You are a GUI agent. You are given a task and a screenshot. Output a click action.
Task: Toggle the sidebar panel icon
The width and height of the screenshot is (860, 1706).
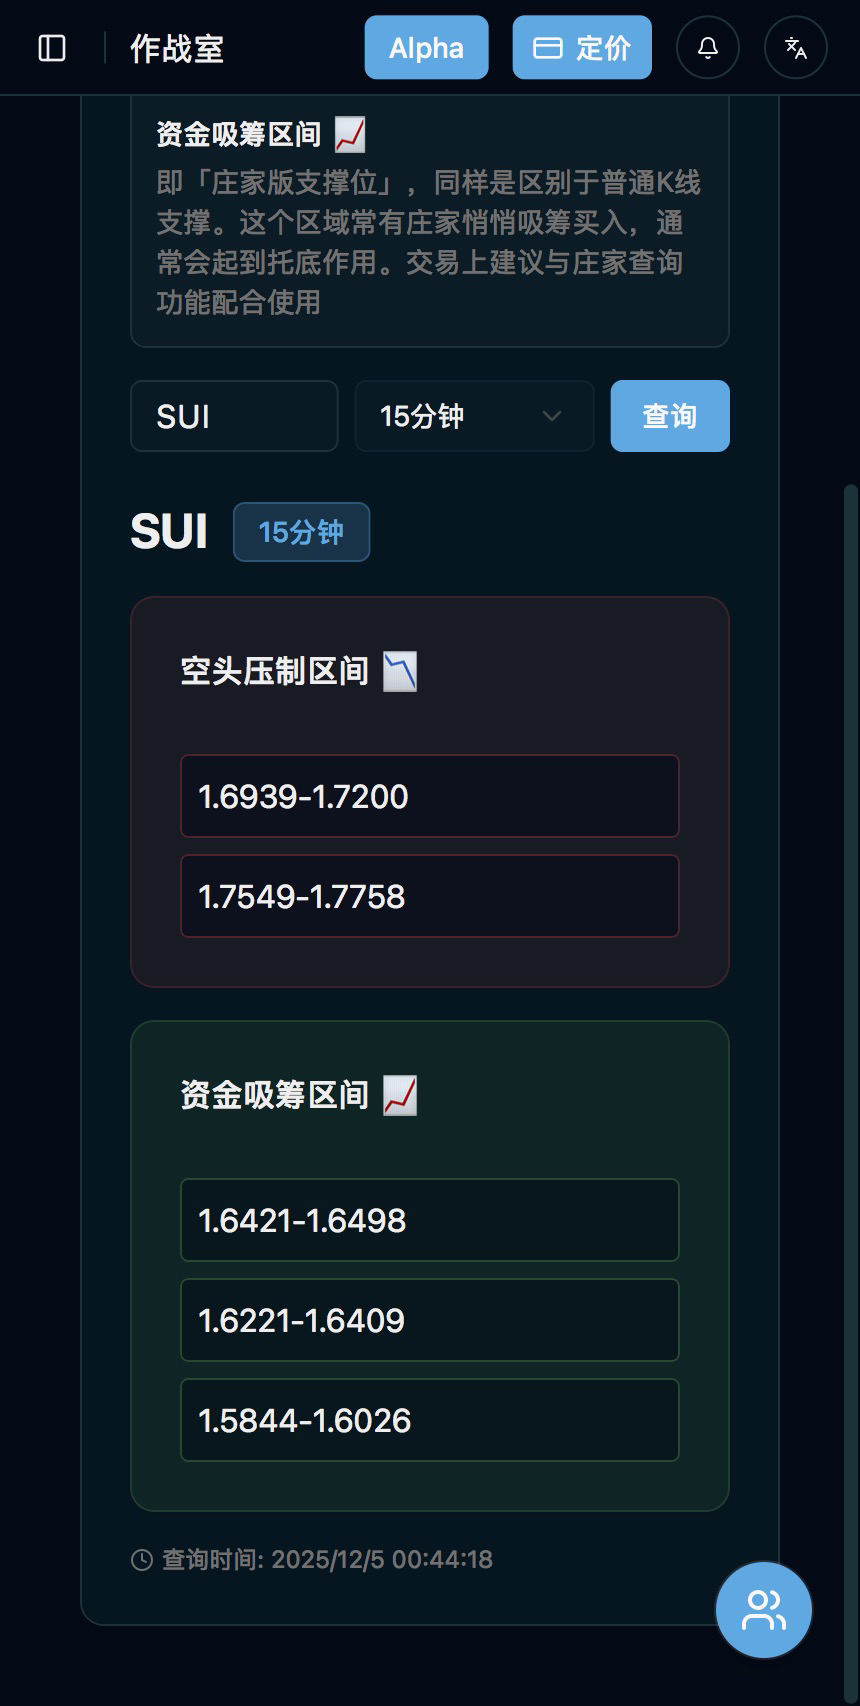point(52,48)
